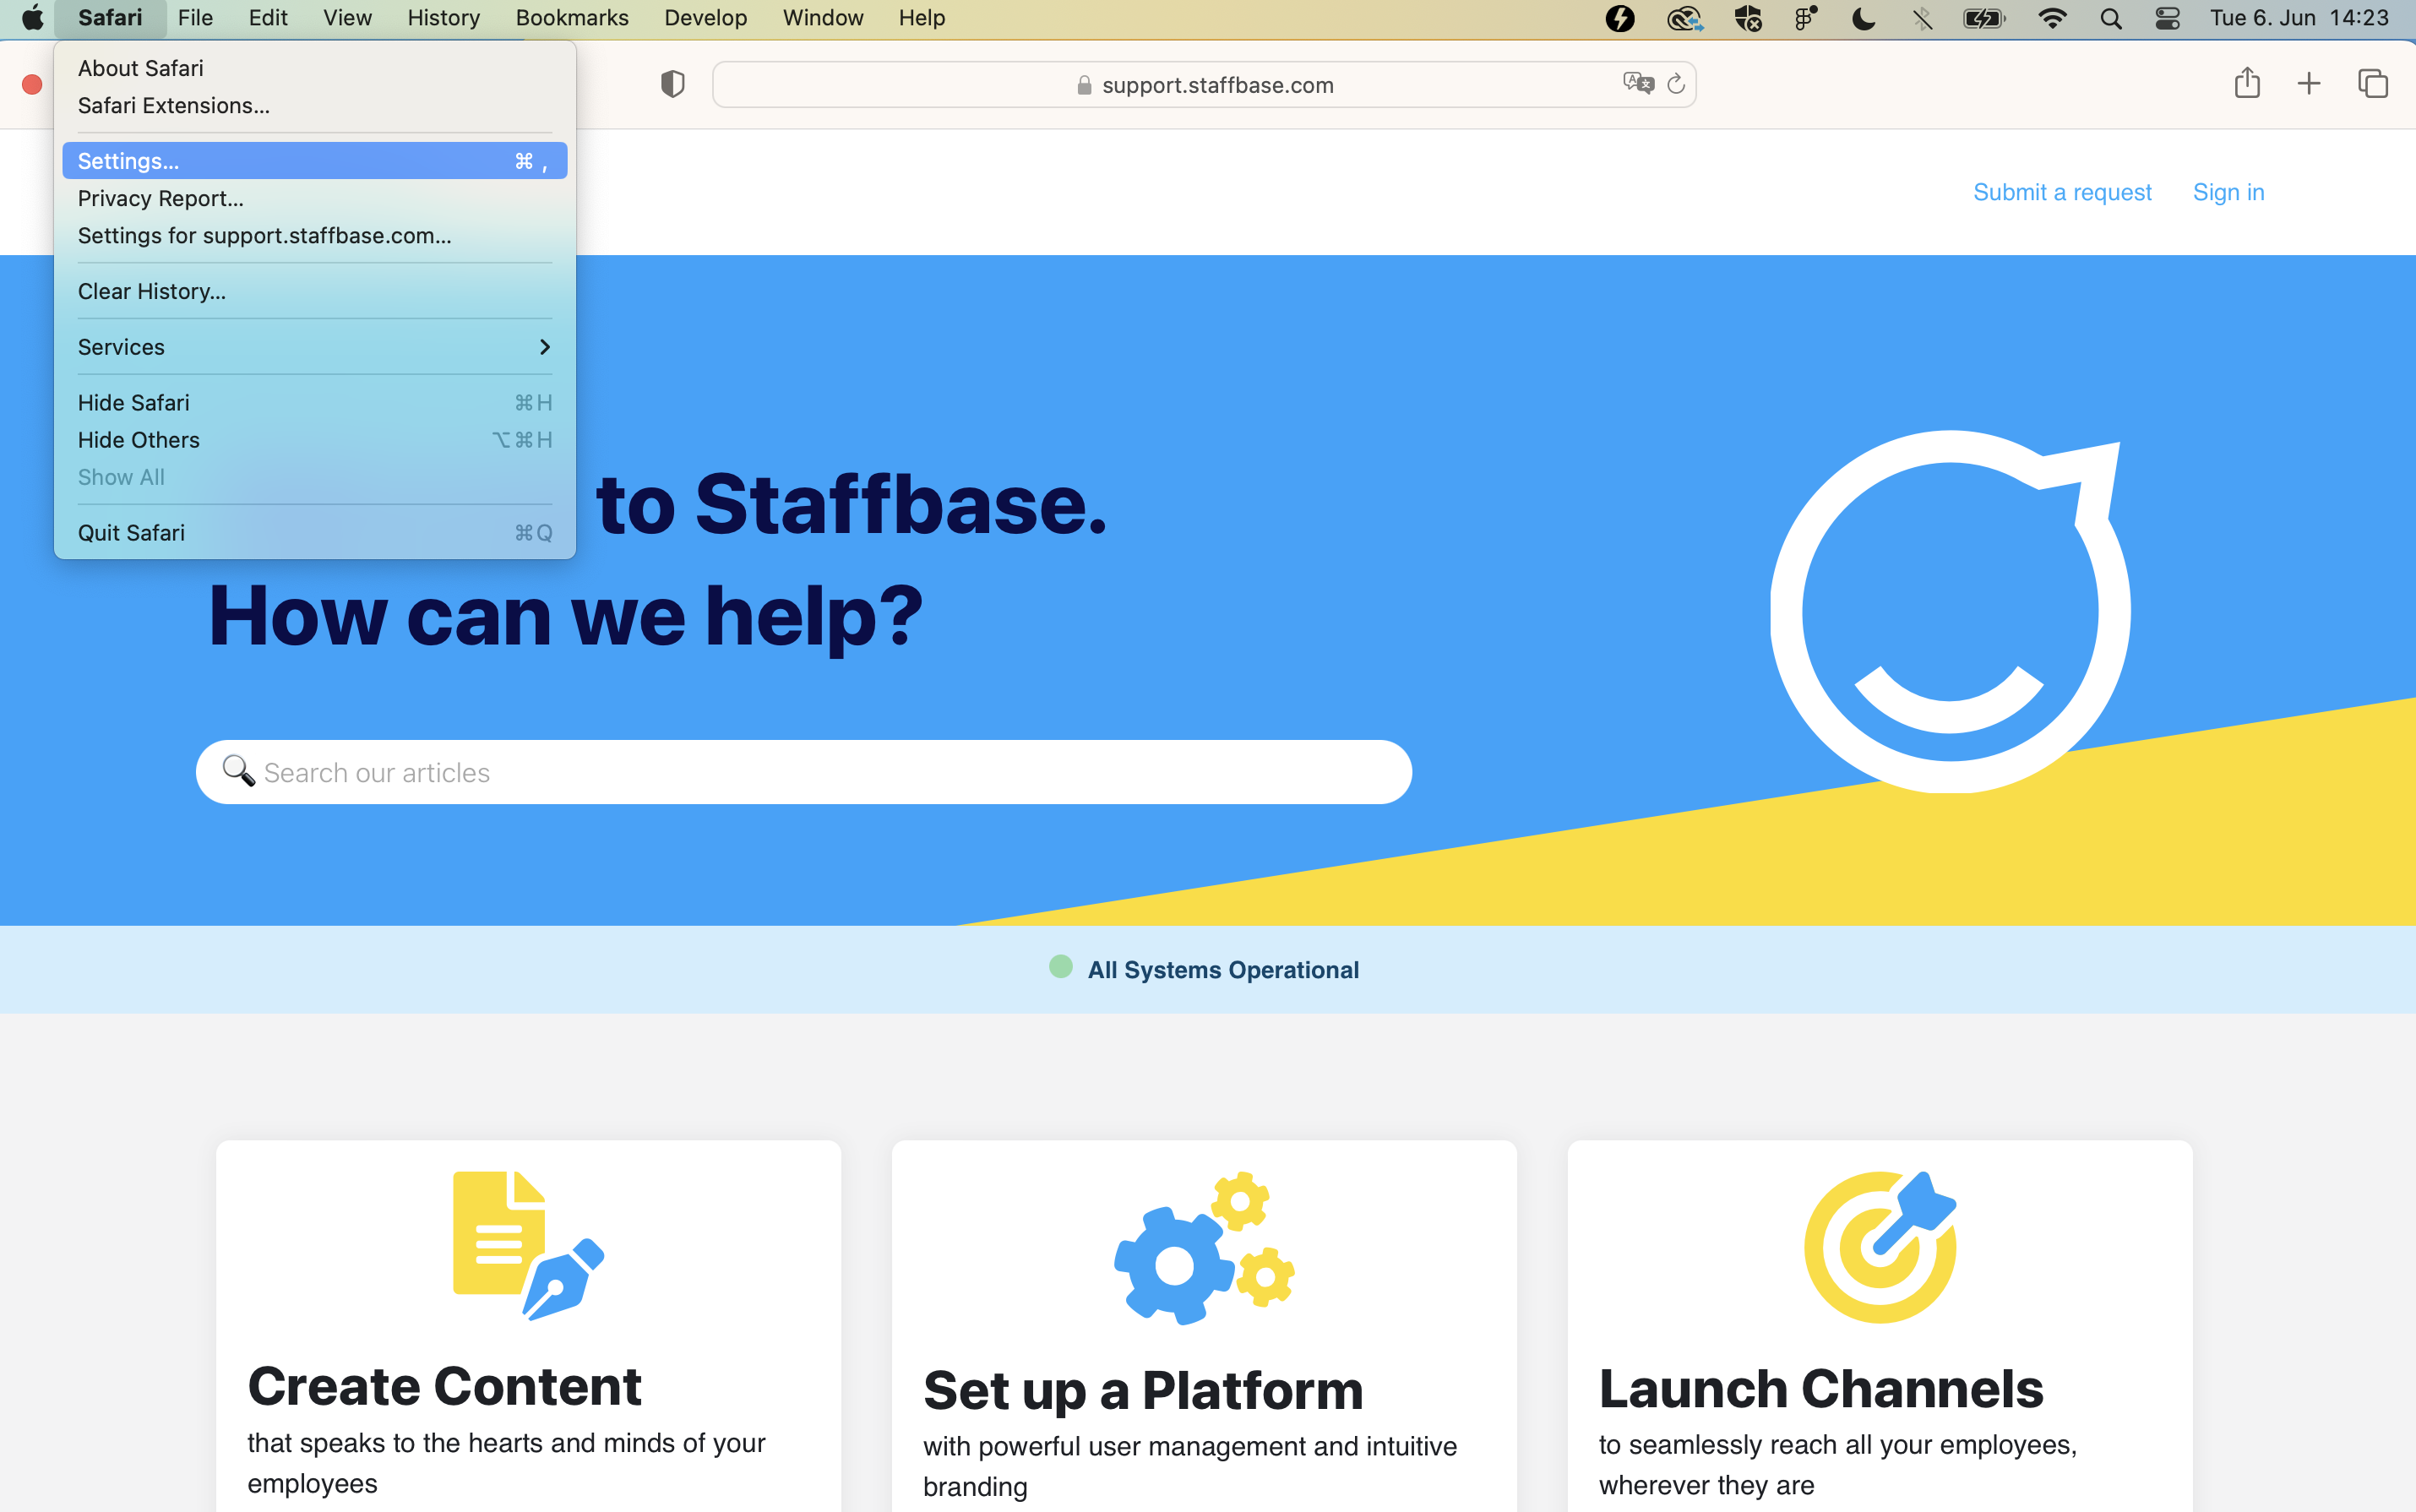Image resolution: width=2416 pixels, height=1512 pixels.
Task: Open Privacy Report...
Action: coord(315,198)
